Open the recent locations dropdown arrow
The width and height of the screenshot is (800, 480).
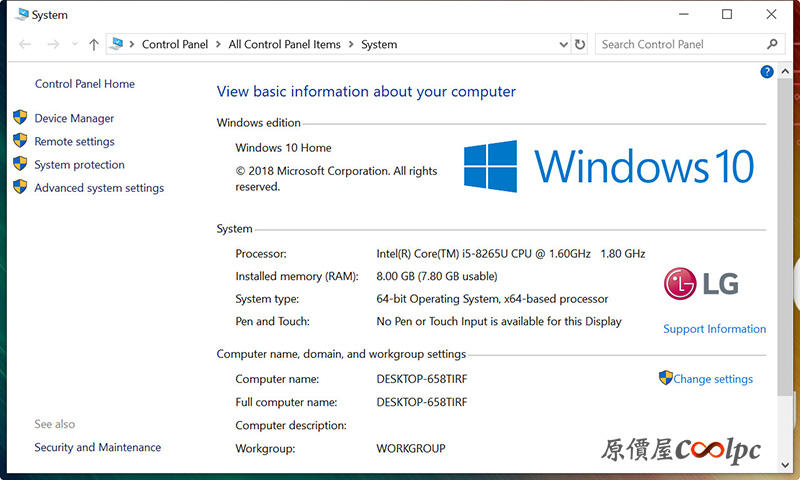74,44
